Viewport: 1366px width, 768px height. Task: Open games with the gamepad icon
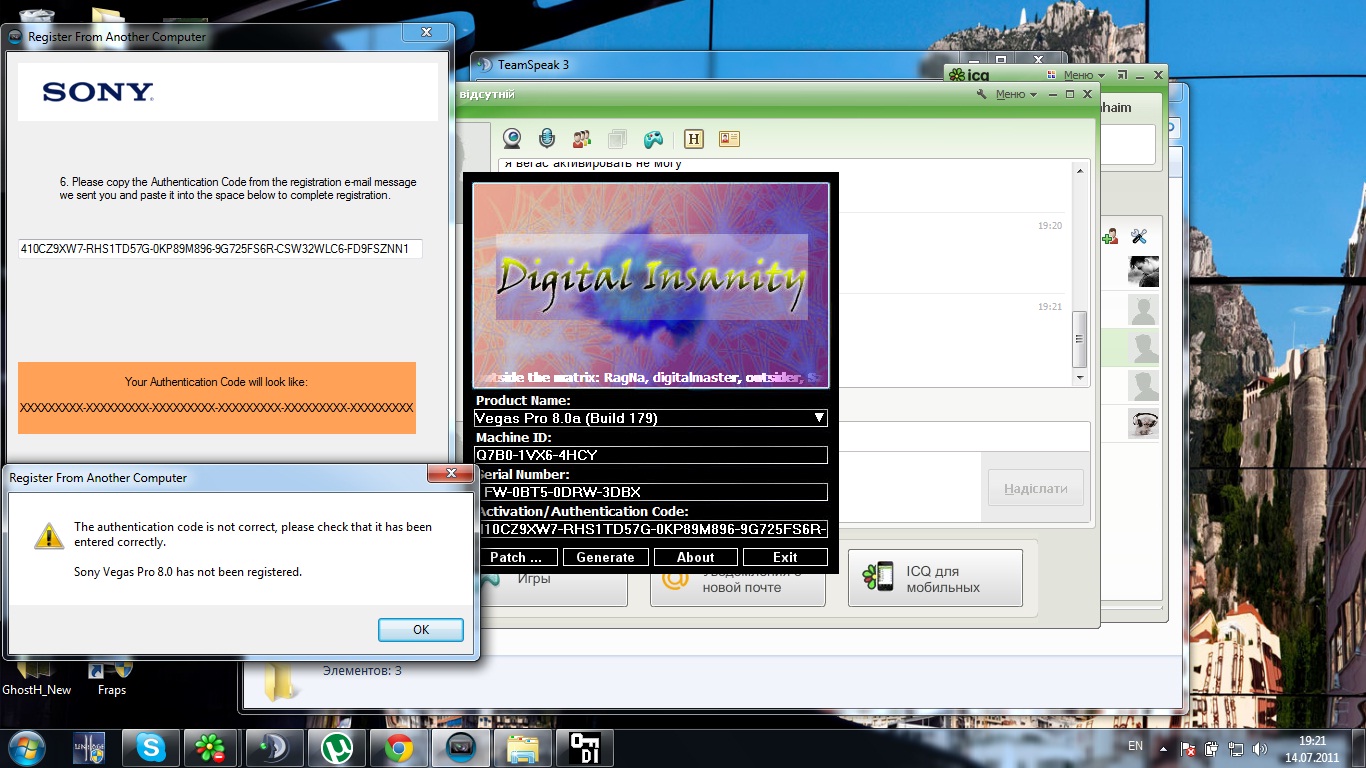click(x=652, y=138)
